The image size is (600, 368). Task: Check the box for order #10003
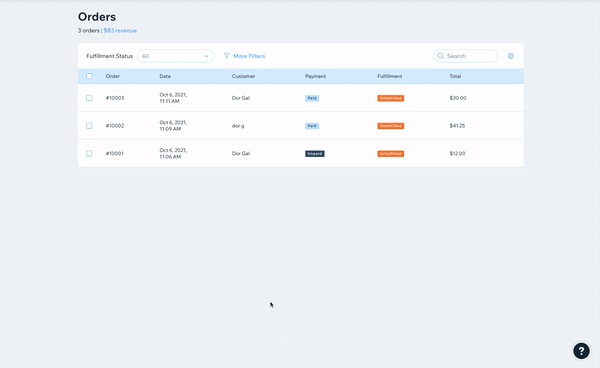(89, 98)
